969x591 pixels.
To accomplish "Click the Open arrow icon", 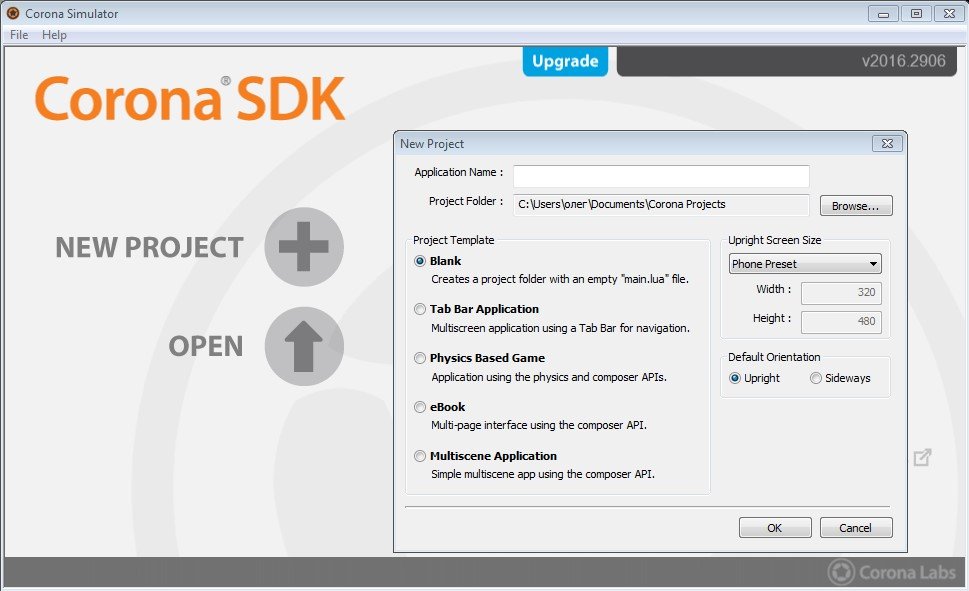I will pos(304,346).
